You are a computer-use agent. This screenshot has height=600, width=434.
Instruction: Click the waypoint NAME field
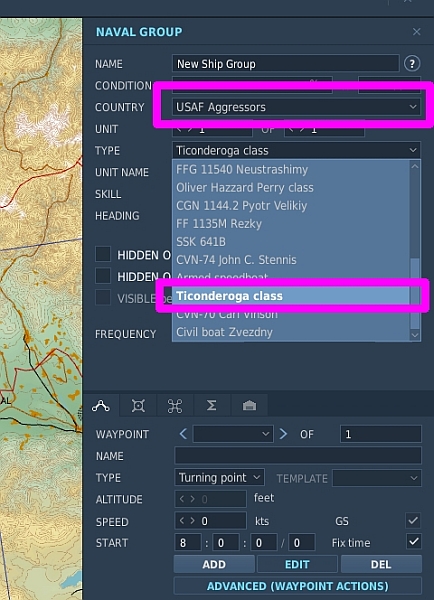point(298,456)
